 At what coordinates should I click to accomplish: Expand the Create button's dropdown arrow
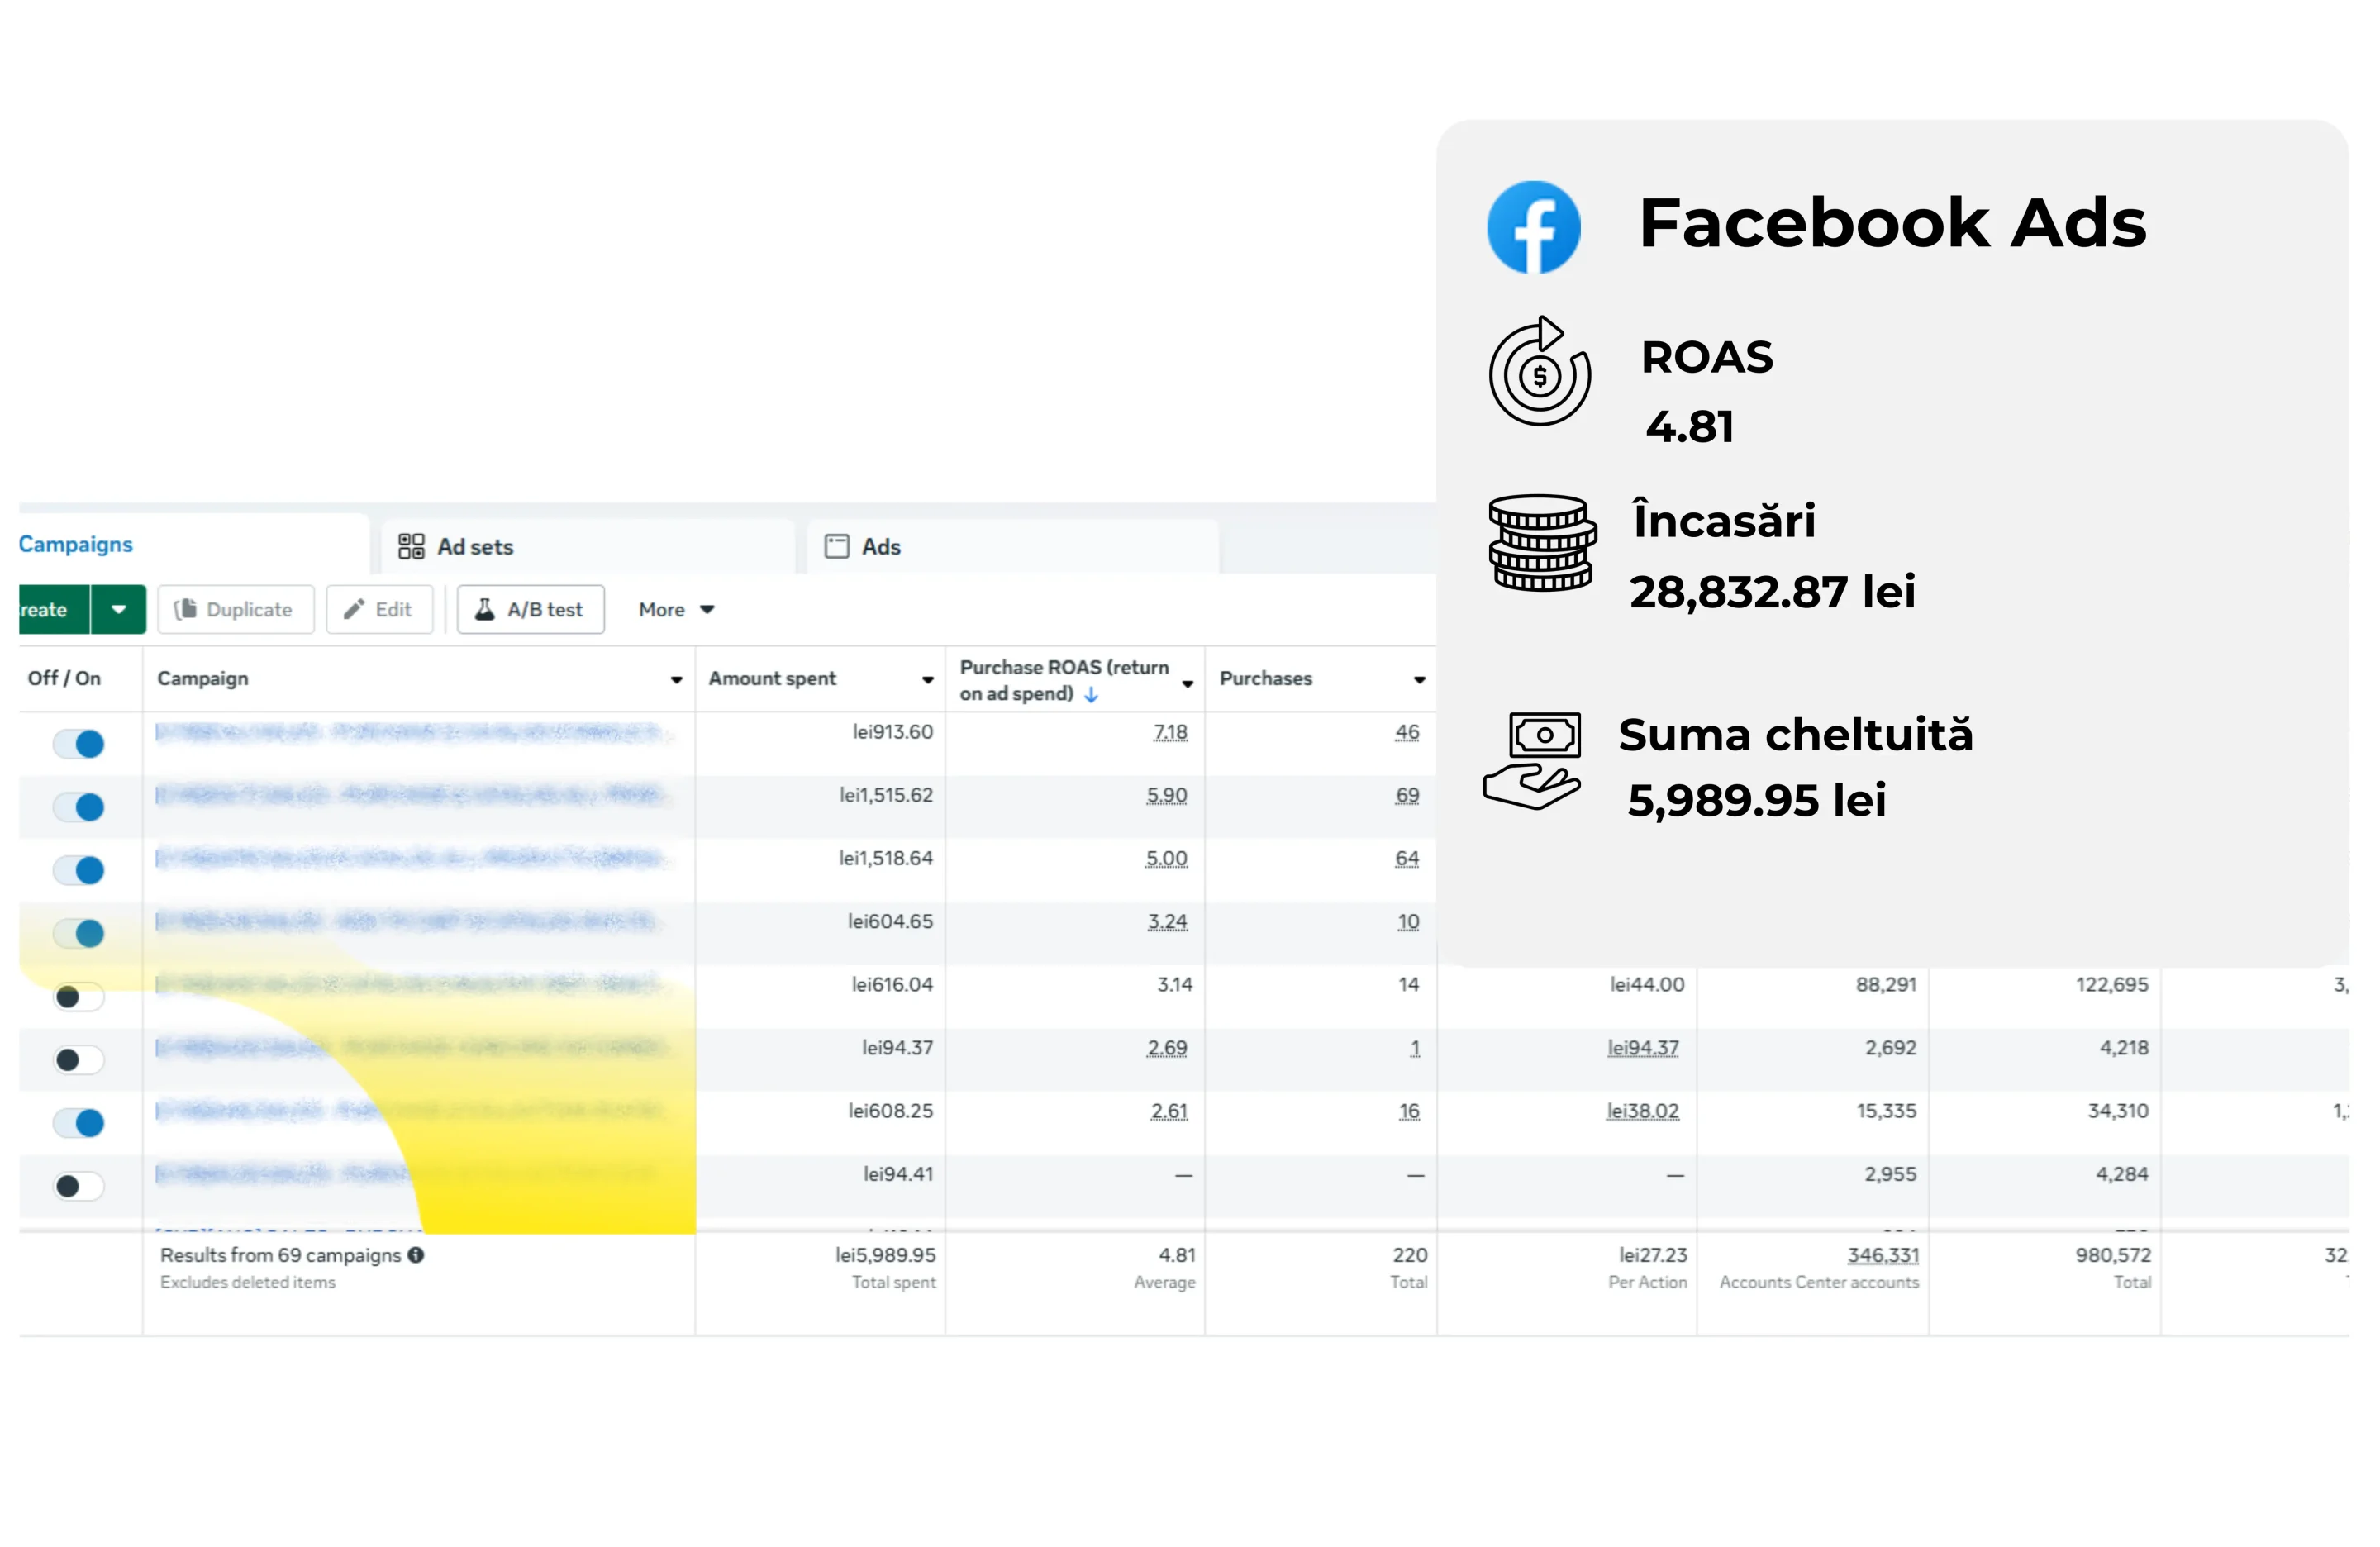coord(120,609)
